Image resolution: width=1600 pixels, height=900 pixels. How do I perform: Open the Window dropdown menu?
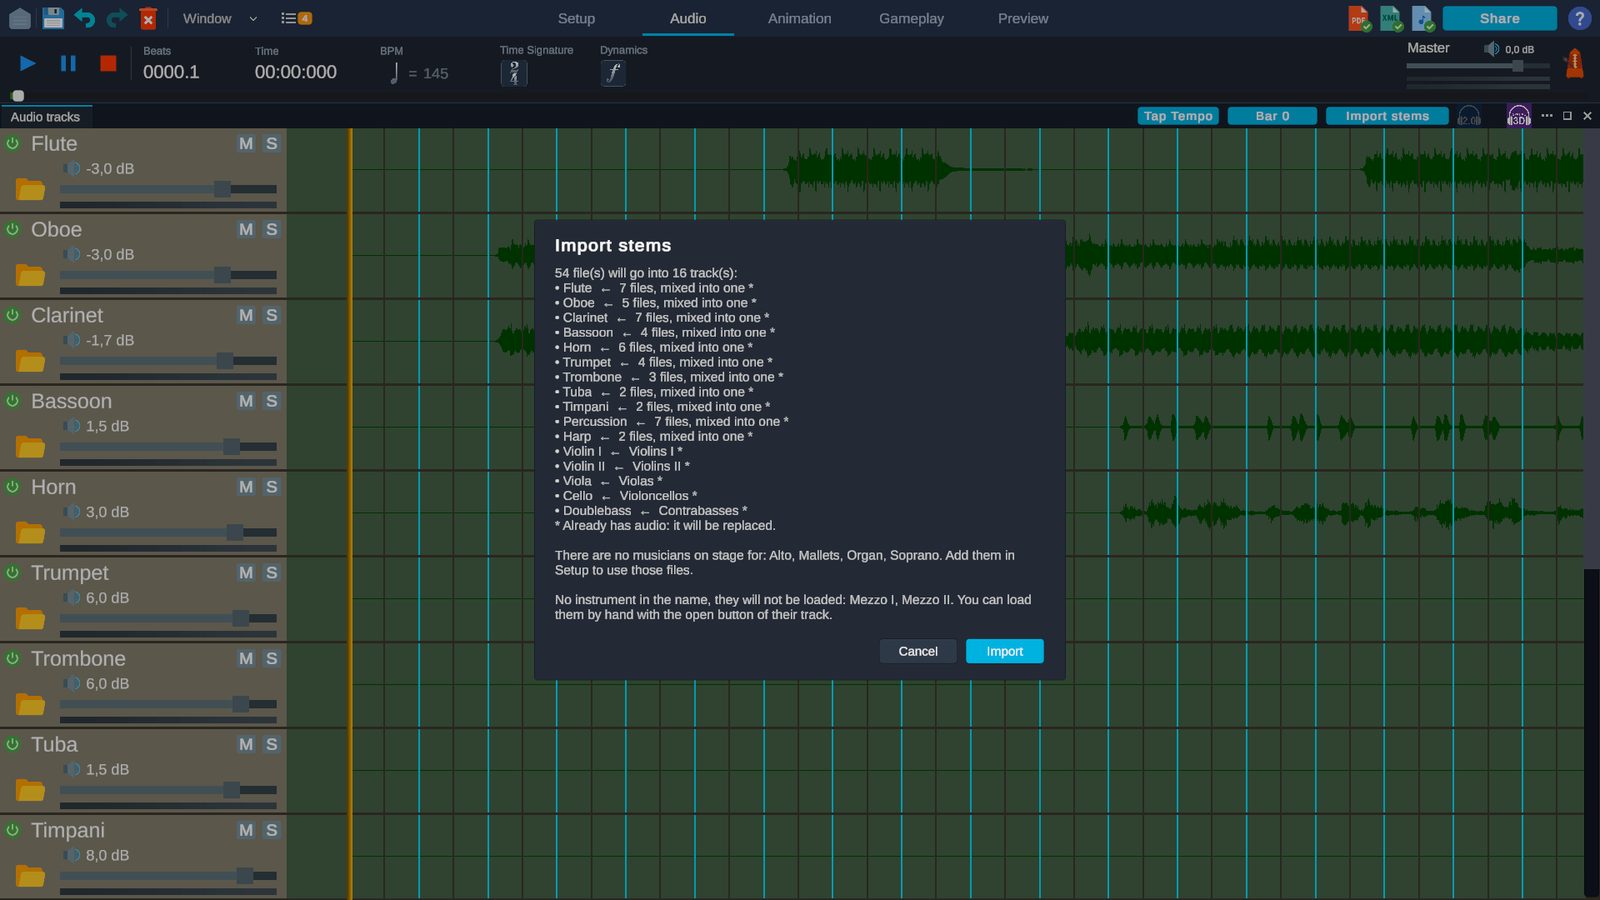[220, 18]
